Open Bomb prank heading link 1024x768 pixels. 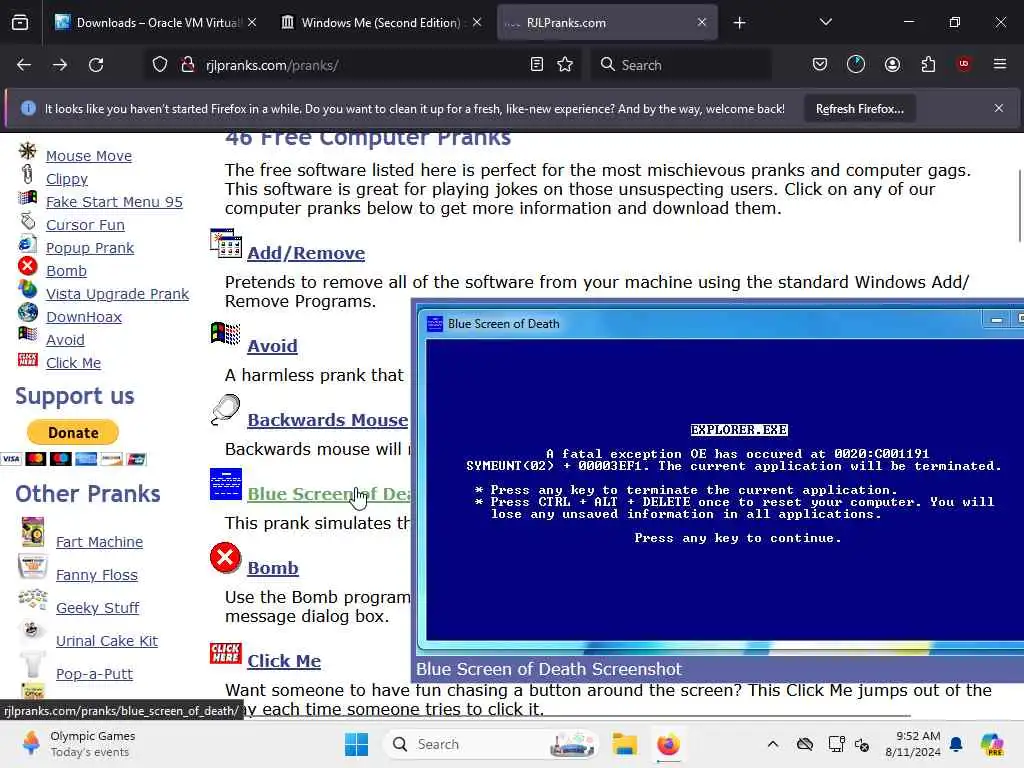pyautogui.click(x=273, y=568)
